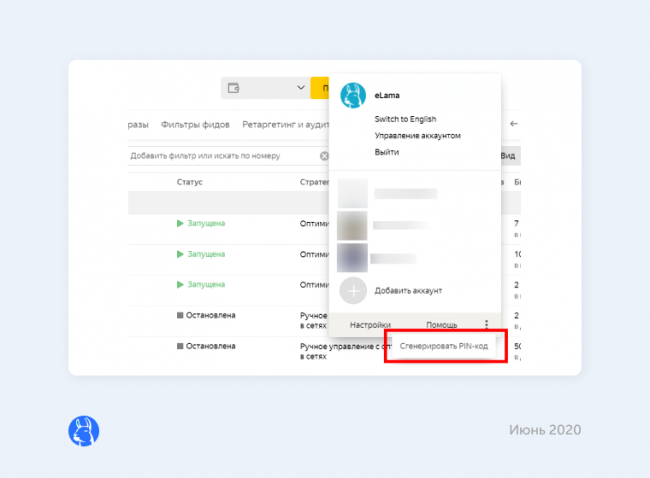Image resolution: width=650 pixels, height=478 pixels.
Task: Click Помощь link in popup footer
Action: pos(442,325)
